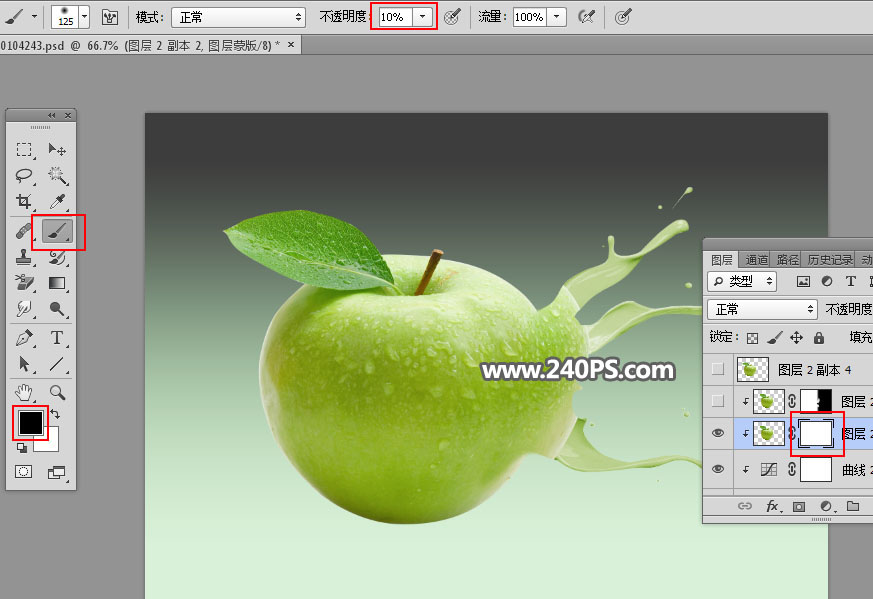Select the Eraser tool
Screen dimensions: 873x599
click(x=24, y=283)
